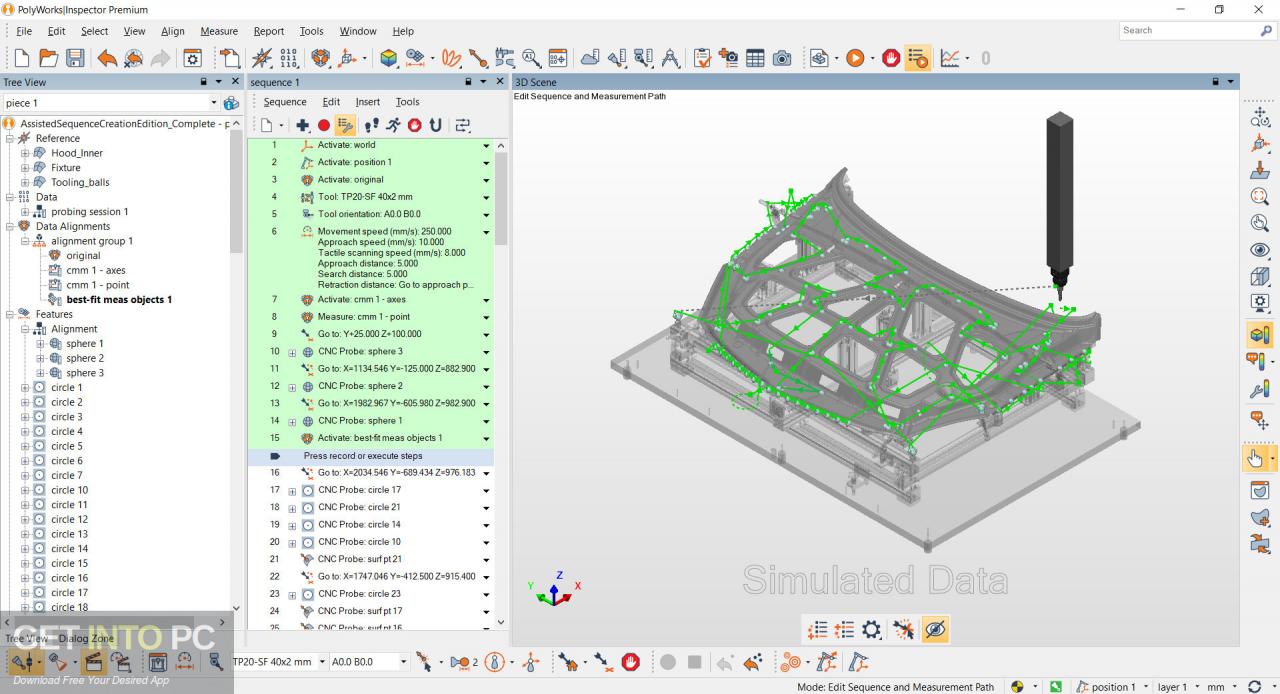Image resolution: width=1280 pixels, height=694 pixels.
Task: Select 'best-fit meas objects 1' in tree
Action: click(x=119, y=300)
